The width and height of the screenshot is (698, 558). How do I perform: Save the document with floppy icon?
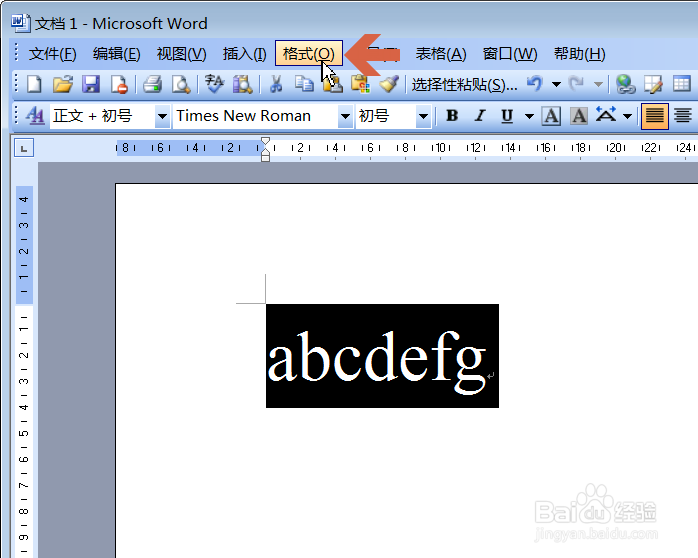pyautogui.click(x=91, y=84)
